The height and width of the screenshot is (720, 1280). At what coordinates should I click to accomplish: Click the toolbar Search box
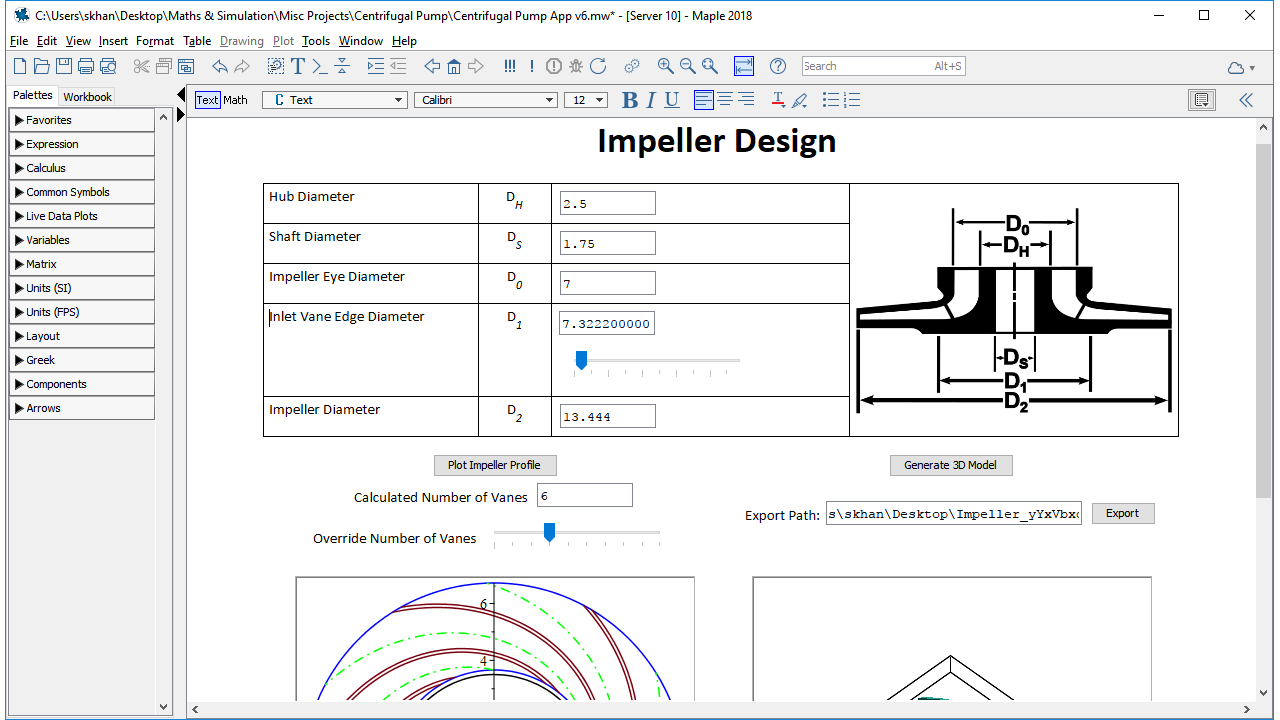pos(883,66)
